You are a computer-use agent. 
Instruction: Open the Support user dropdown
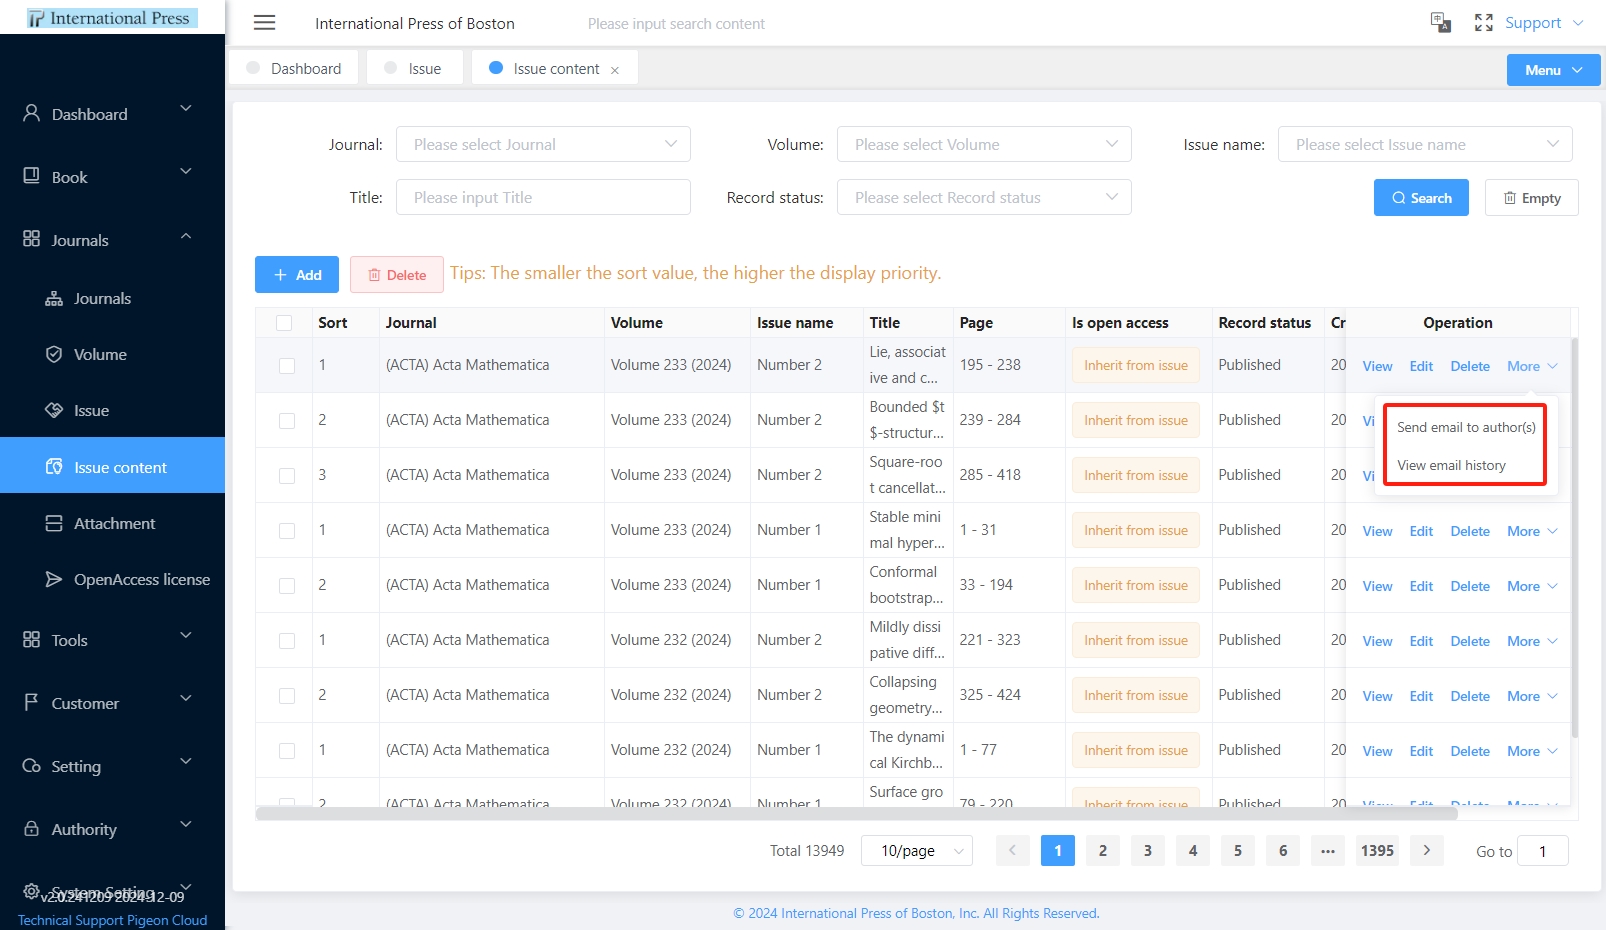1544,22
